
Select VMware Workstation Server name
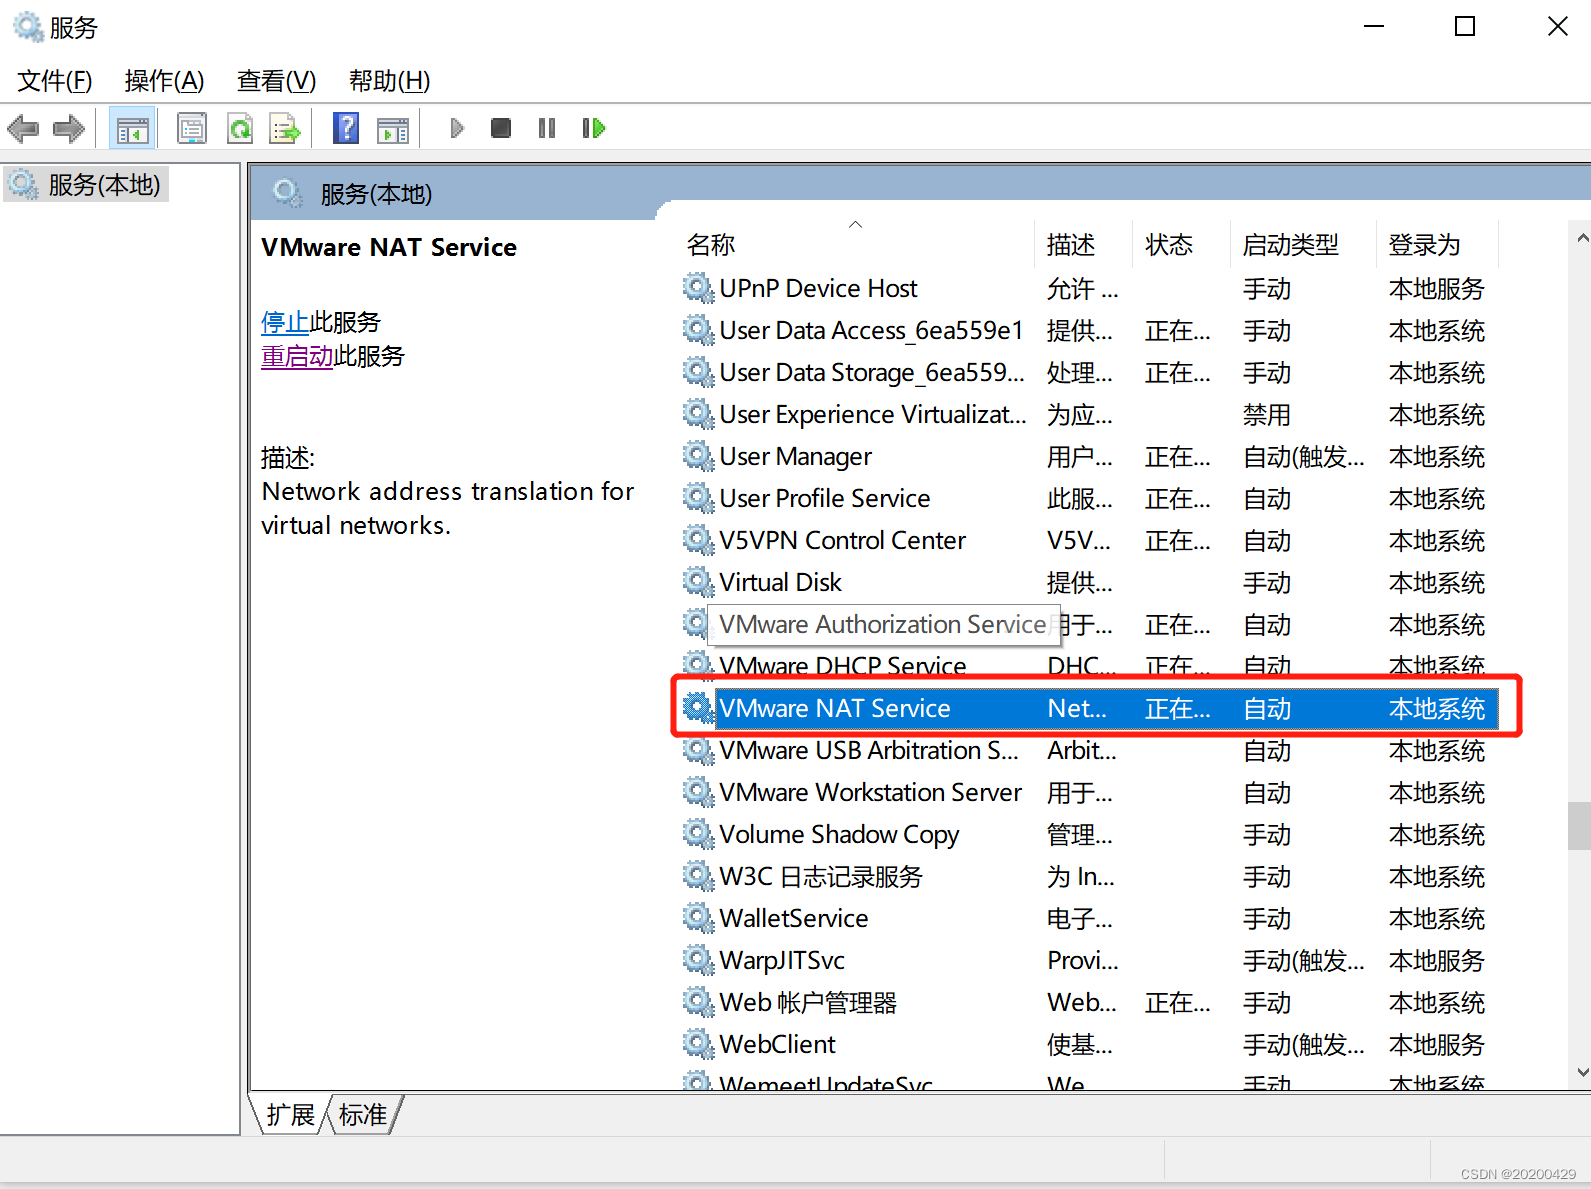pyautogui.click(x=870, y=792)
